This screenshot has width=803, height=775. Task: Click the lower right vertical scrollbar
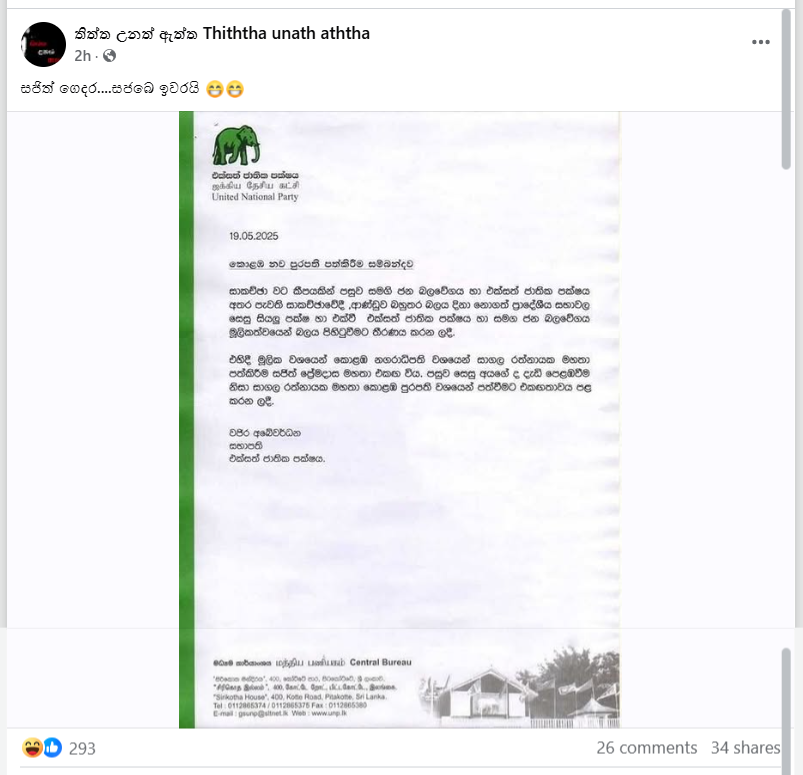tap(786, 711)
